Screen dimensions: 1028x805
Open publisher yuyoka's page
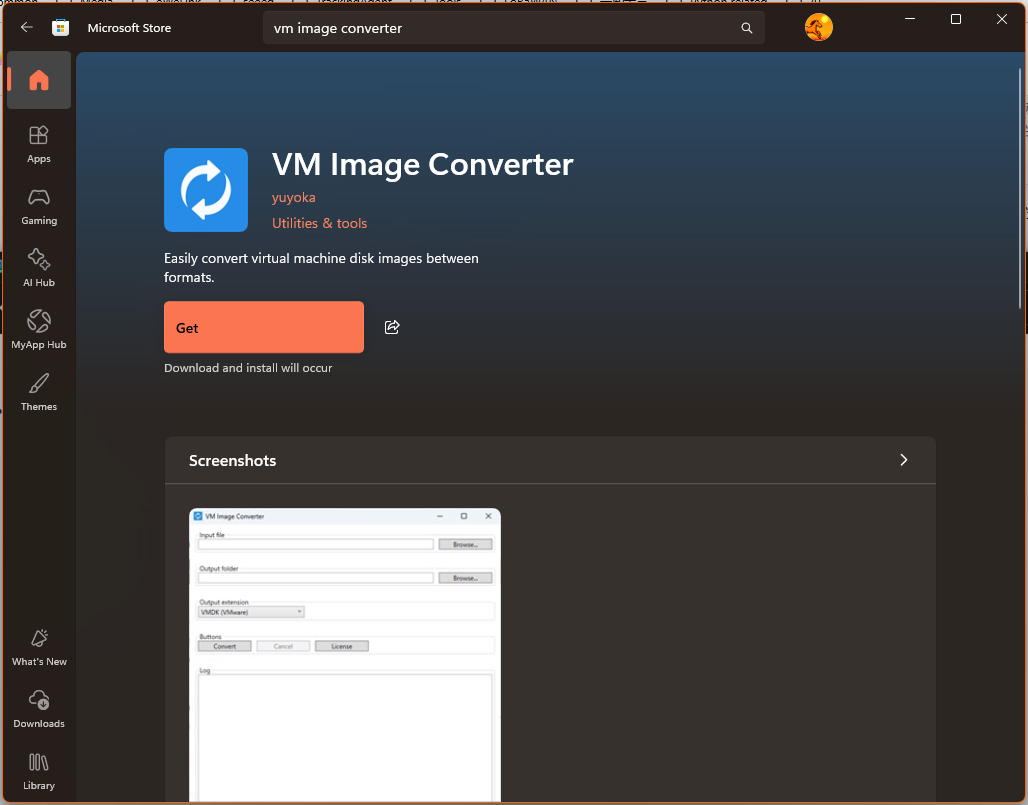pos(294,197)
